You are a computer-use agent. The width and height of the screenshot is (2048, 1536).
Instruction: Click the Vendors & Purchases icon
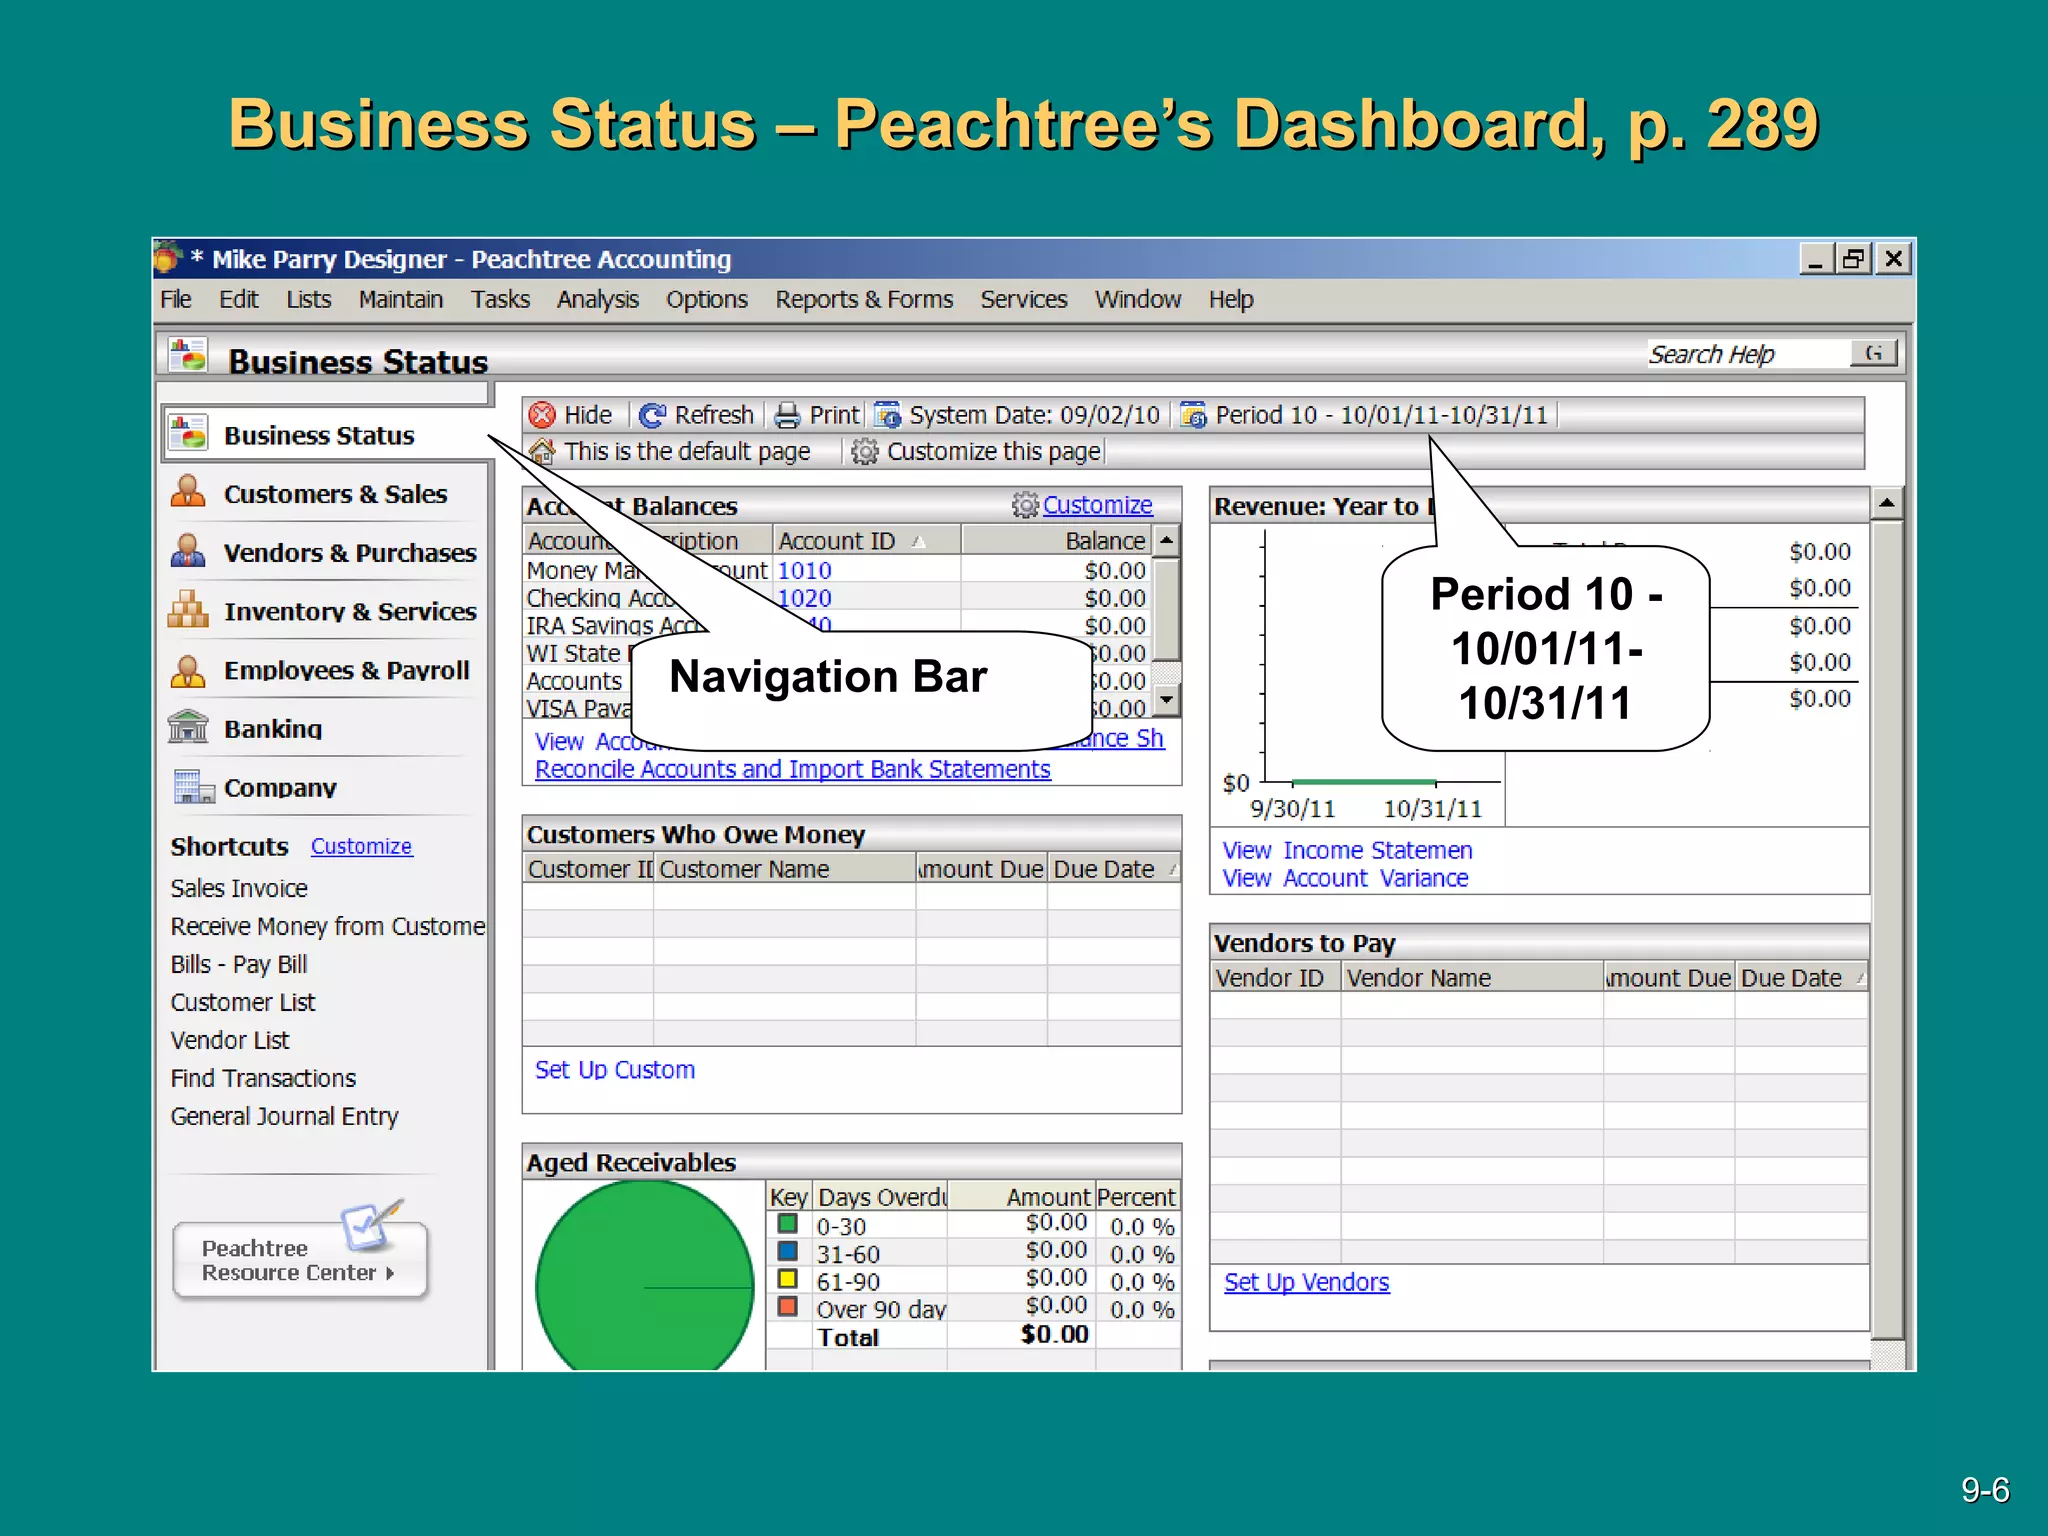188,551
